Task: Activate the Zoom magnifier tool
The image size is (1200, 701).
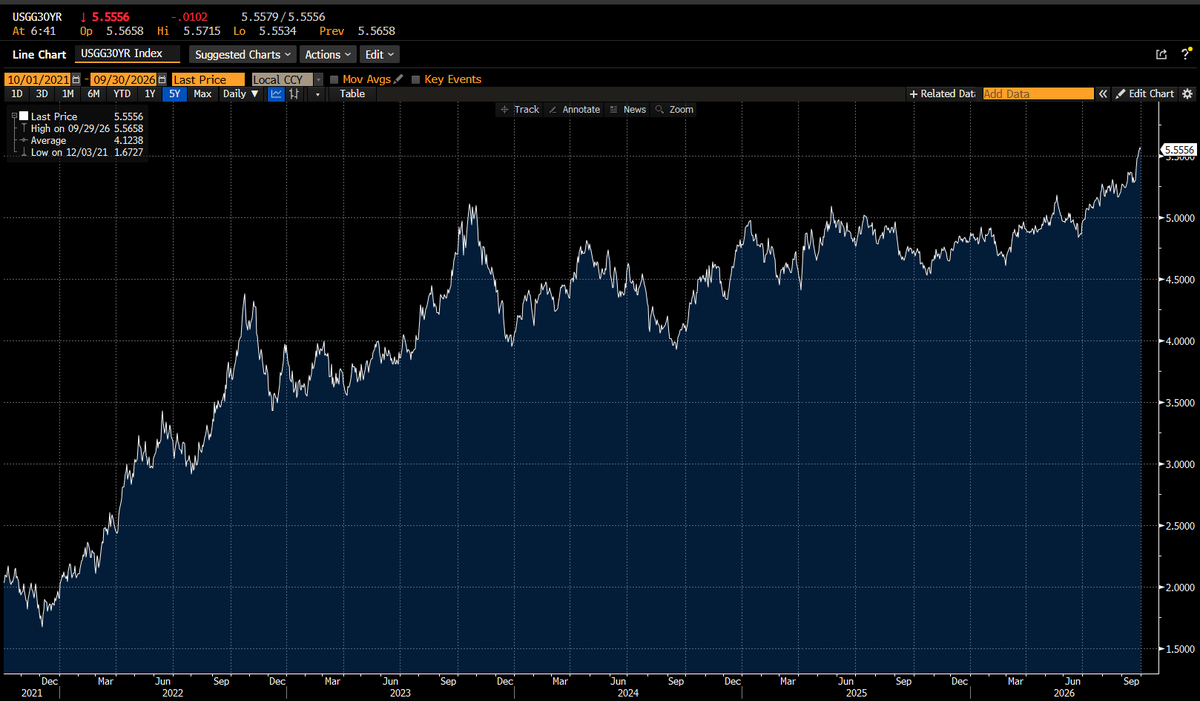Action: pyautogui.click(x=675, y=109)
